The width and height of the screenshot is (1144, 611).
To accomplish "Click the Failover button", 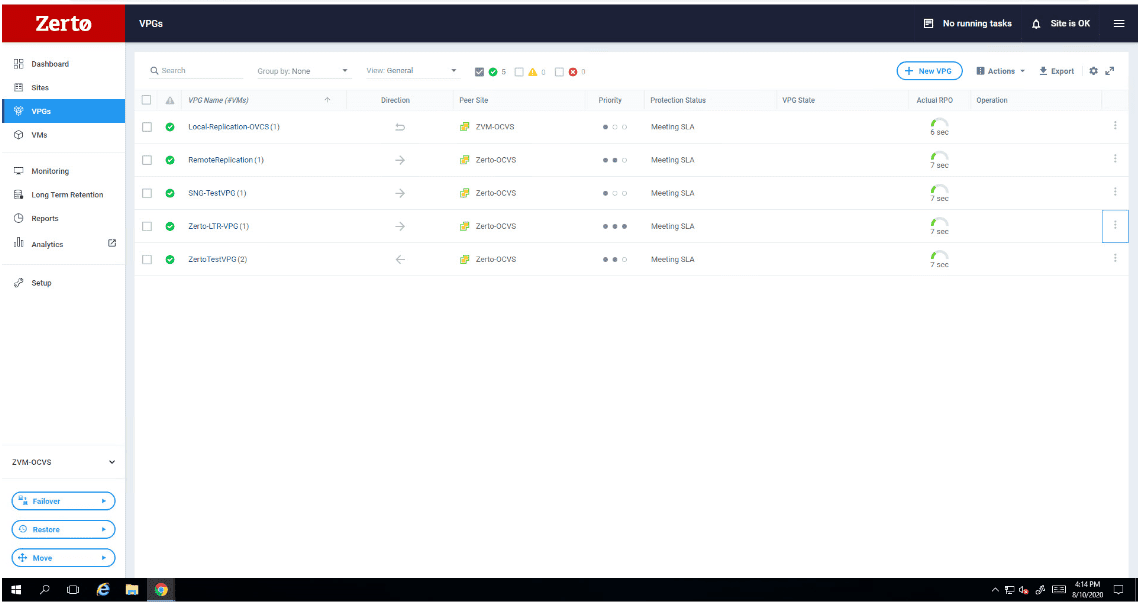I will click(63, 501).
